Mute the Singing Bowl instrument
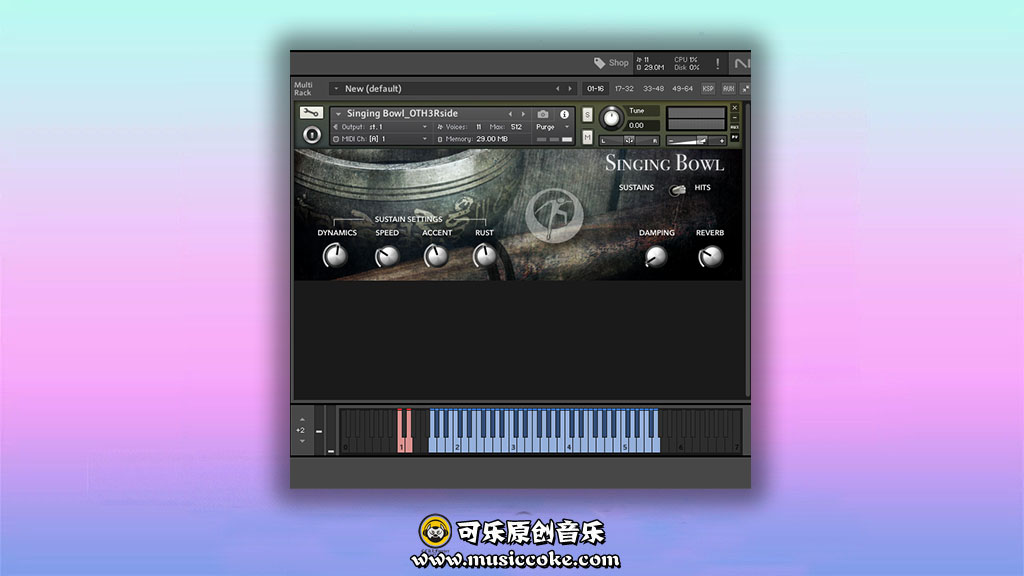This screenshot has width=1024, height=576. 587,137
